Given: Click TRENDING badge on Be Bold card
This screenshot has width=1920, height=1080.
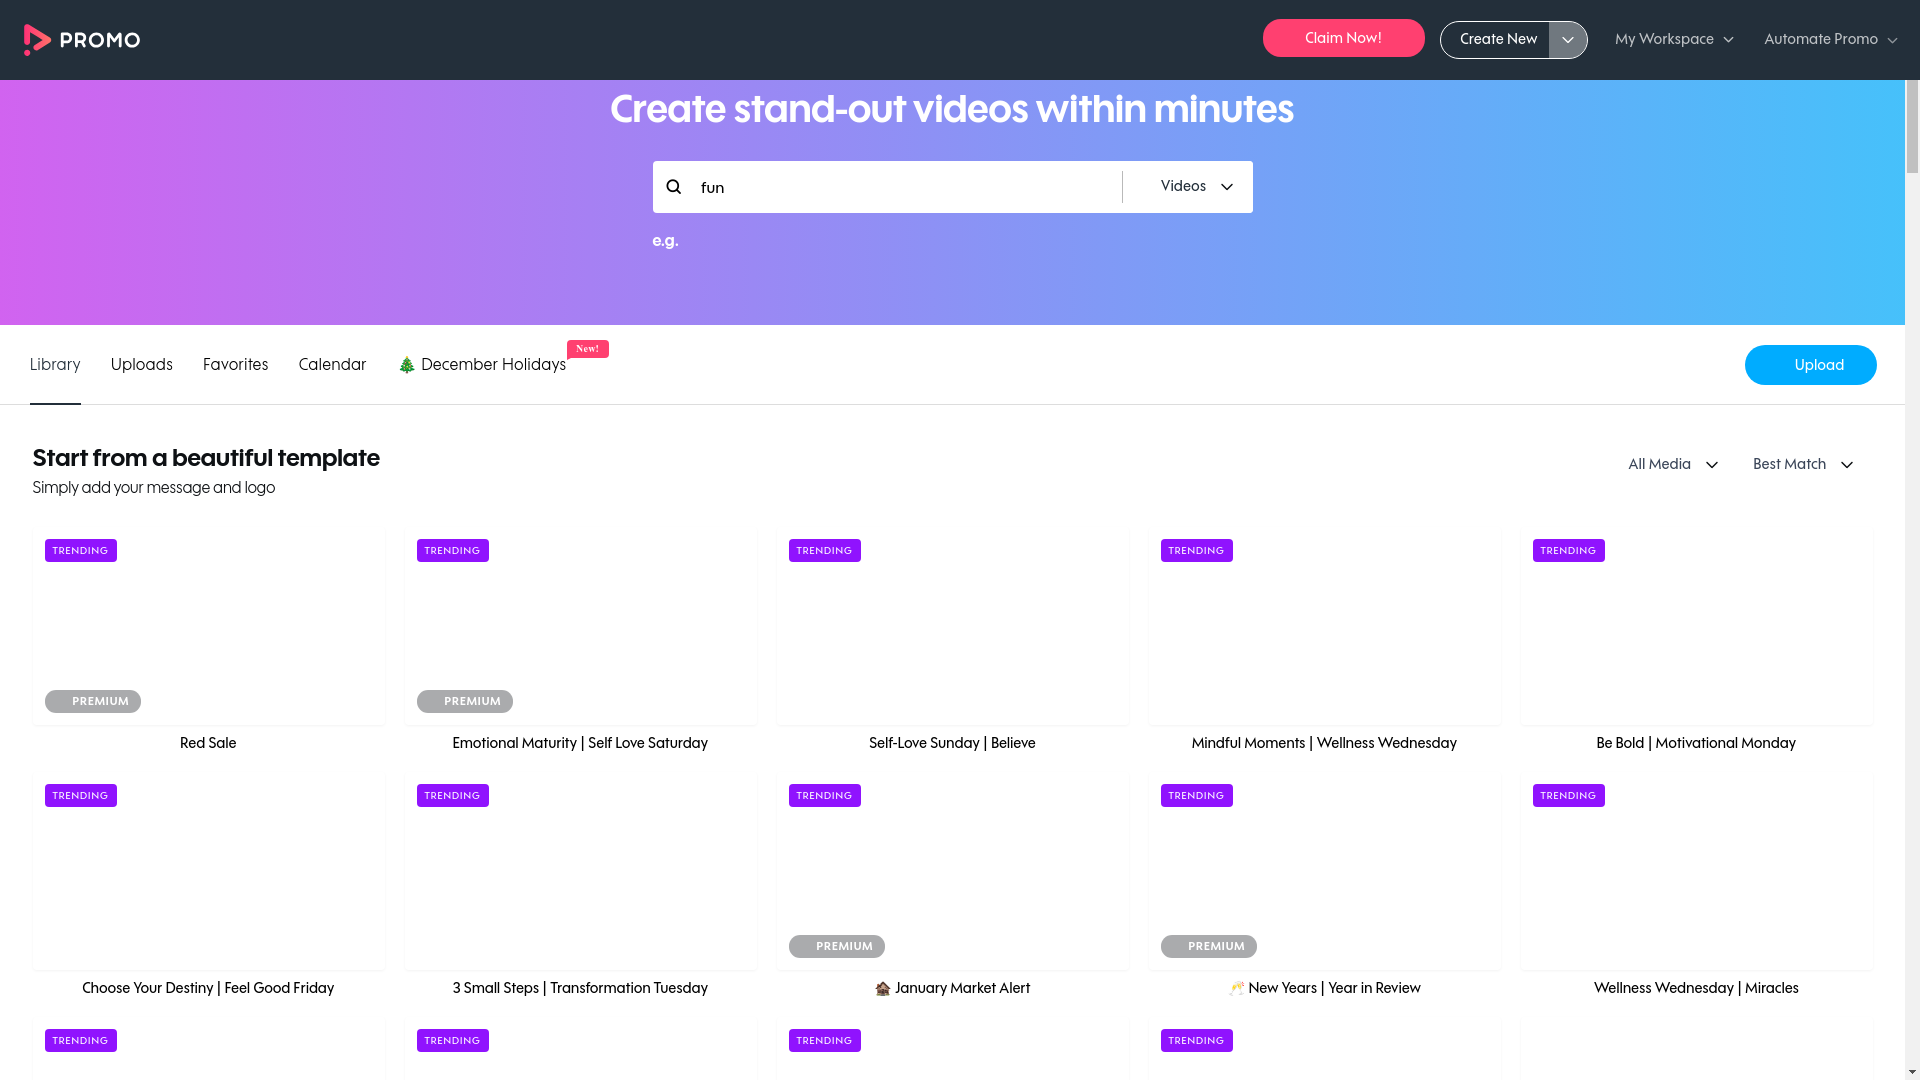Looking at the screenshot, I should click(x=1568, y=551).
